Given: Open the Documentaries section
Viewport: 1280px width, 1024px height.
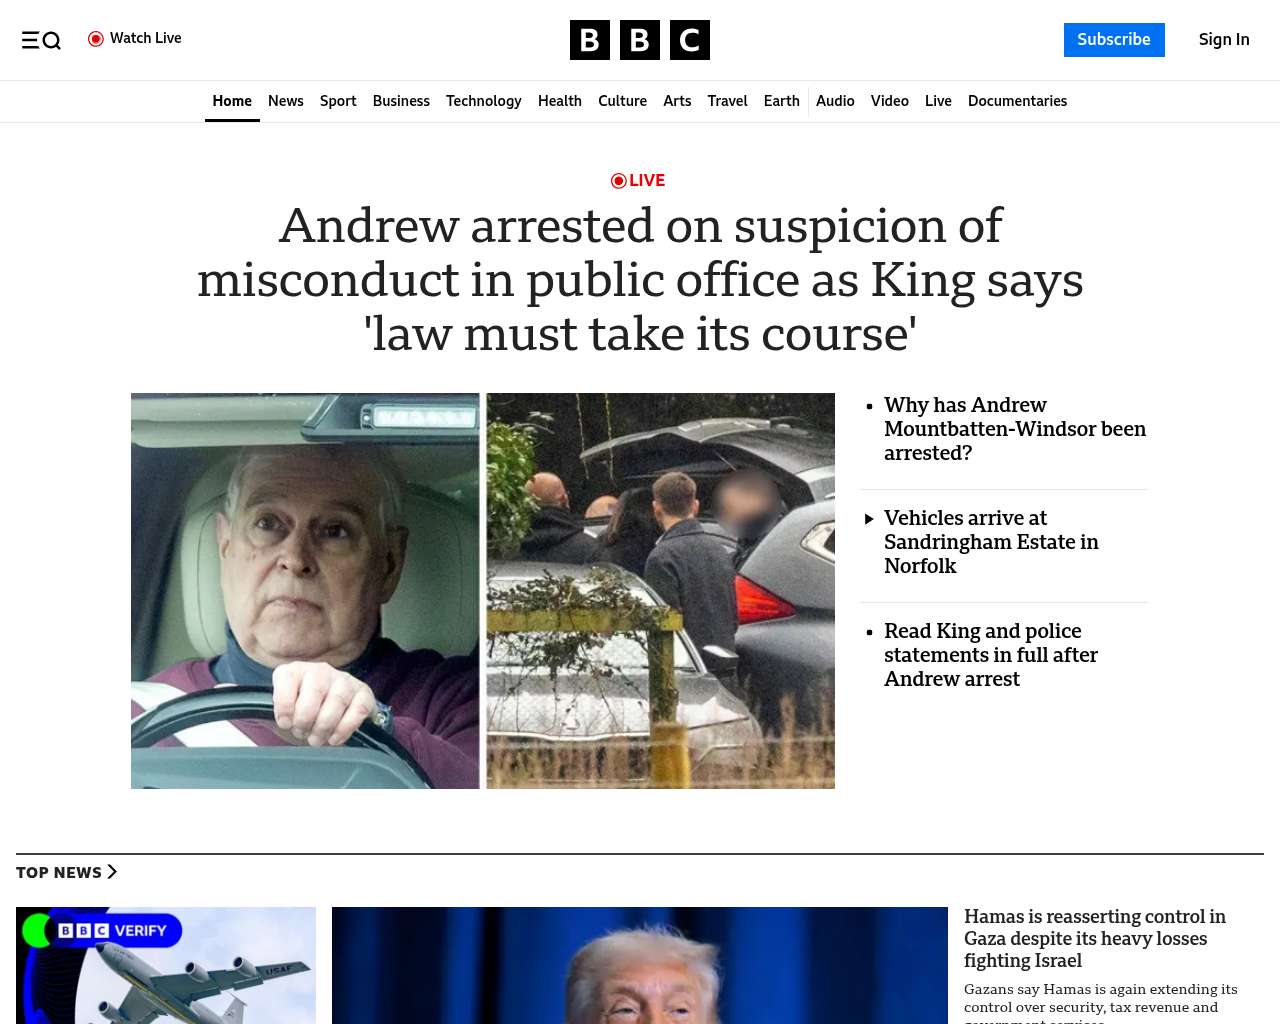Looking at the screenshot, I should 1017,101.
